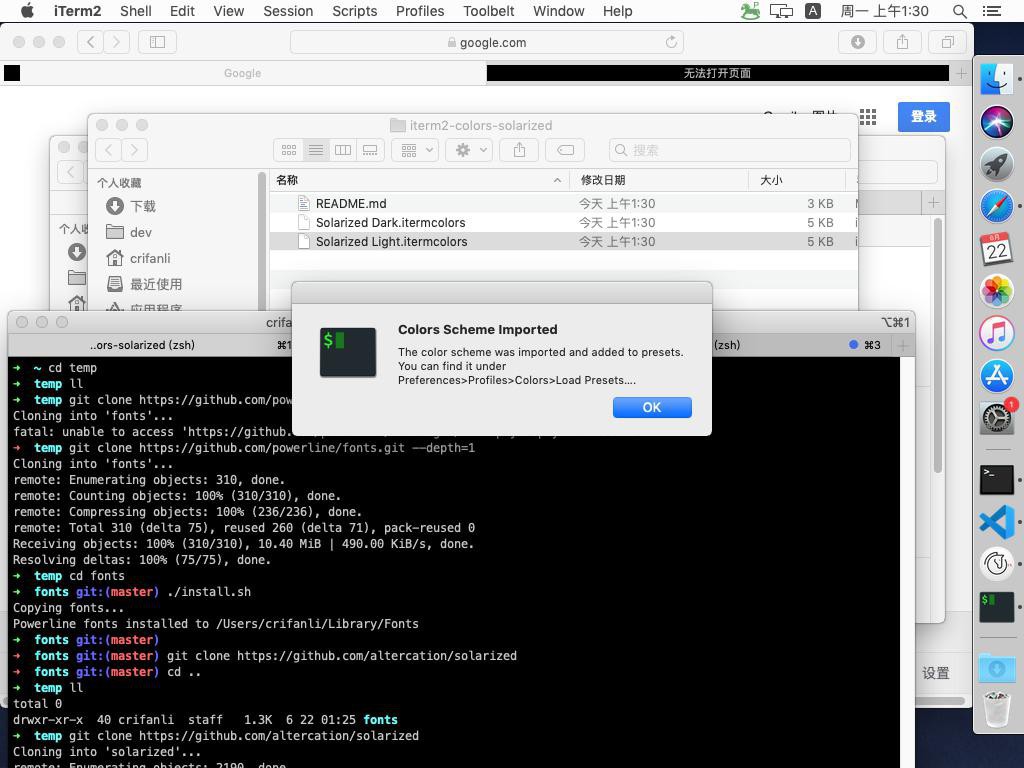Select README.md file

564,204
